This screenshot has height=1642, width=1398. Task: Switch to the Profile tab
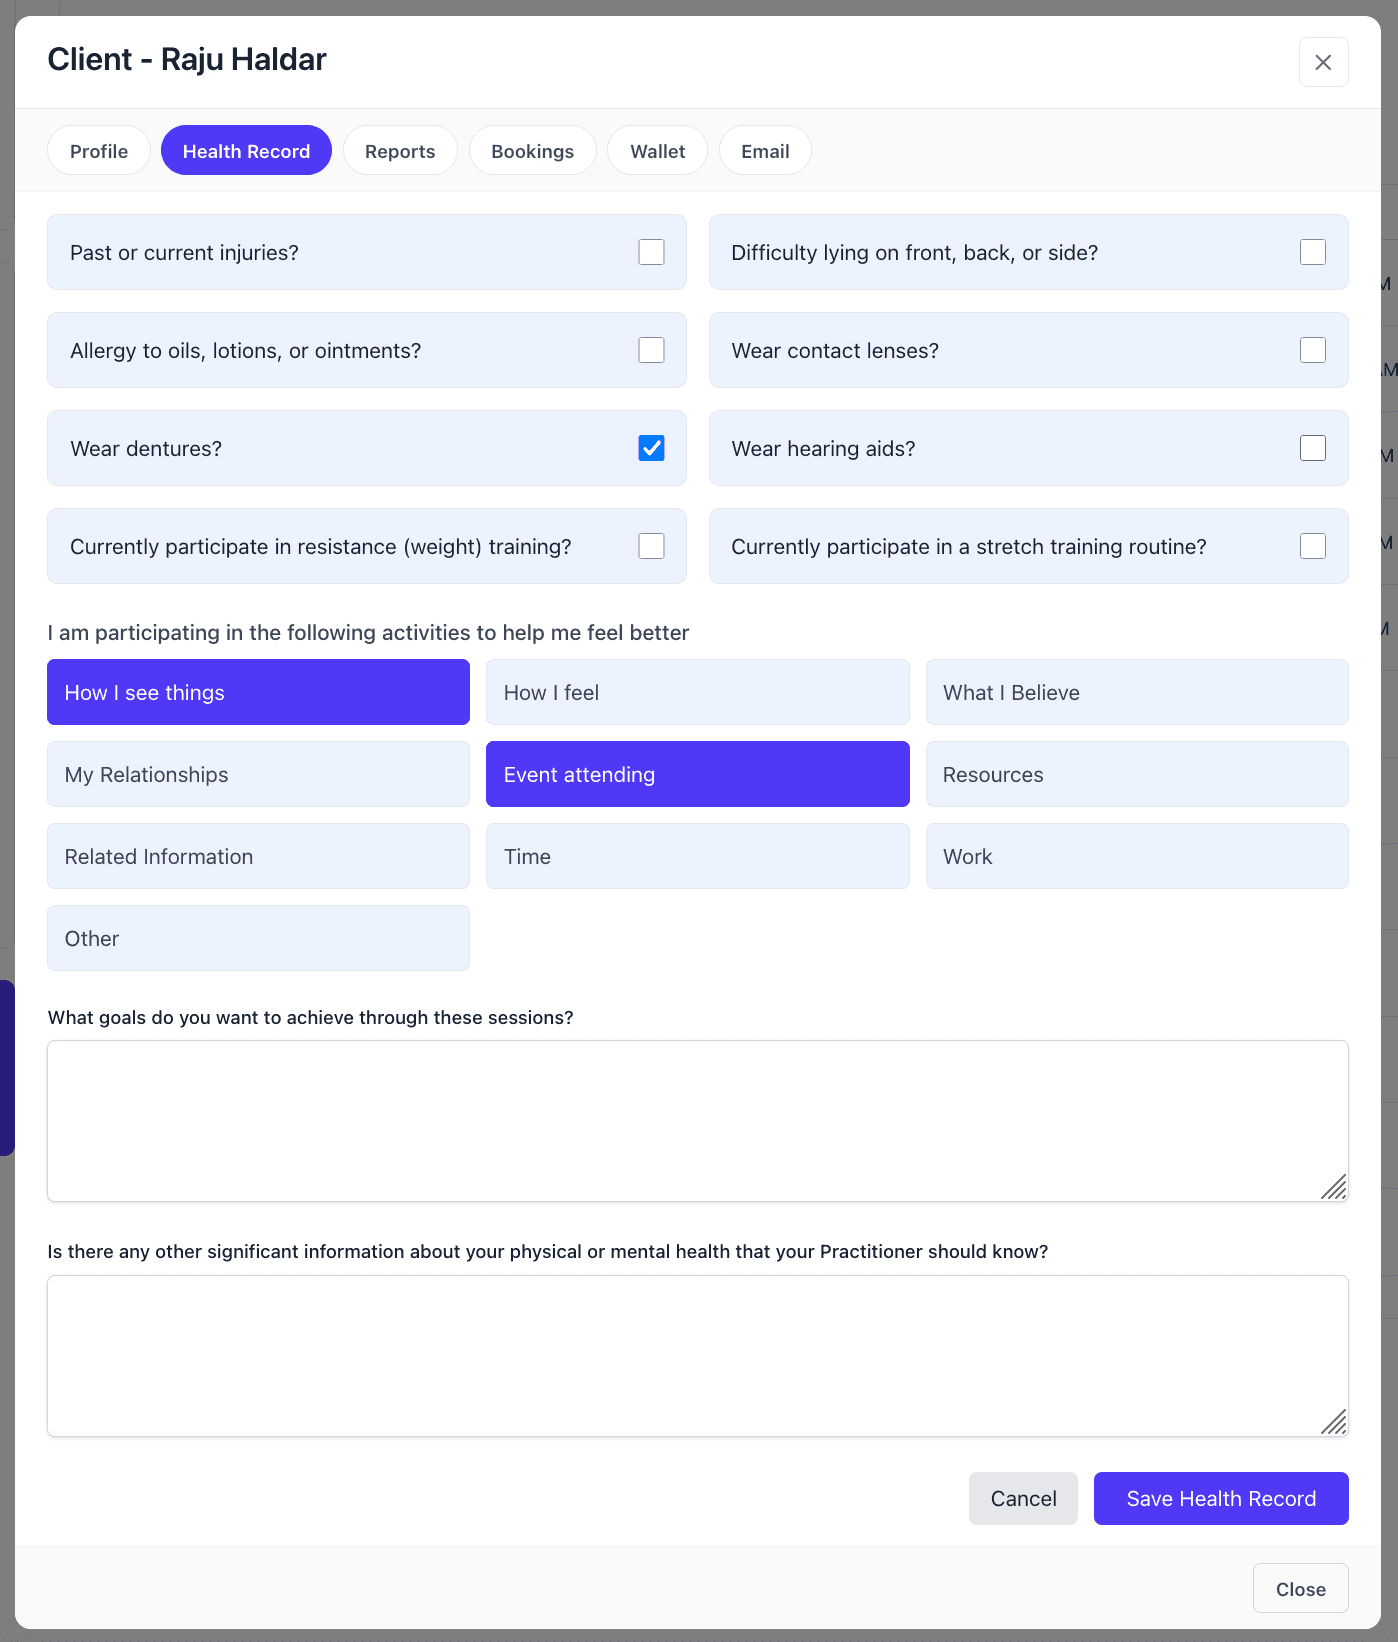(x=99, y=151)
